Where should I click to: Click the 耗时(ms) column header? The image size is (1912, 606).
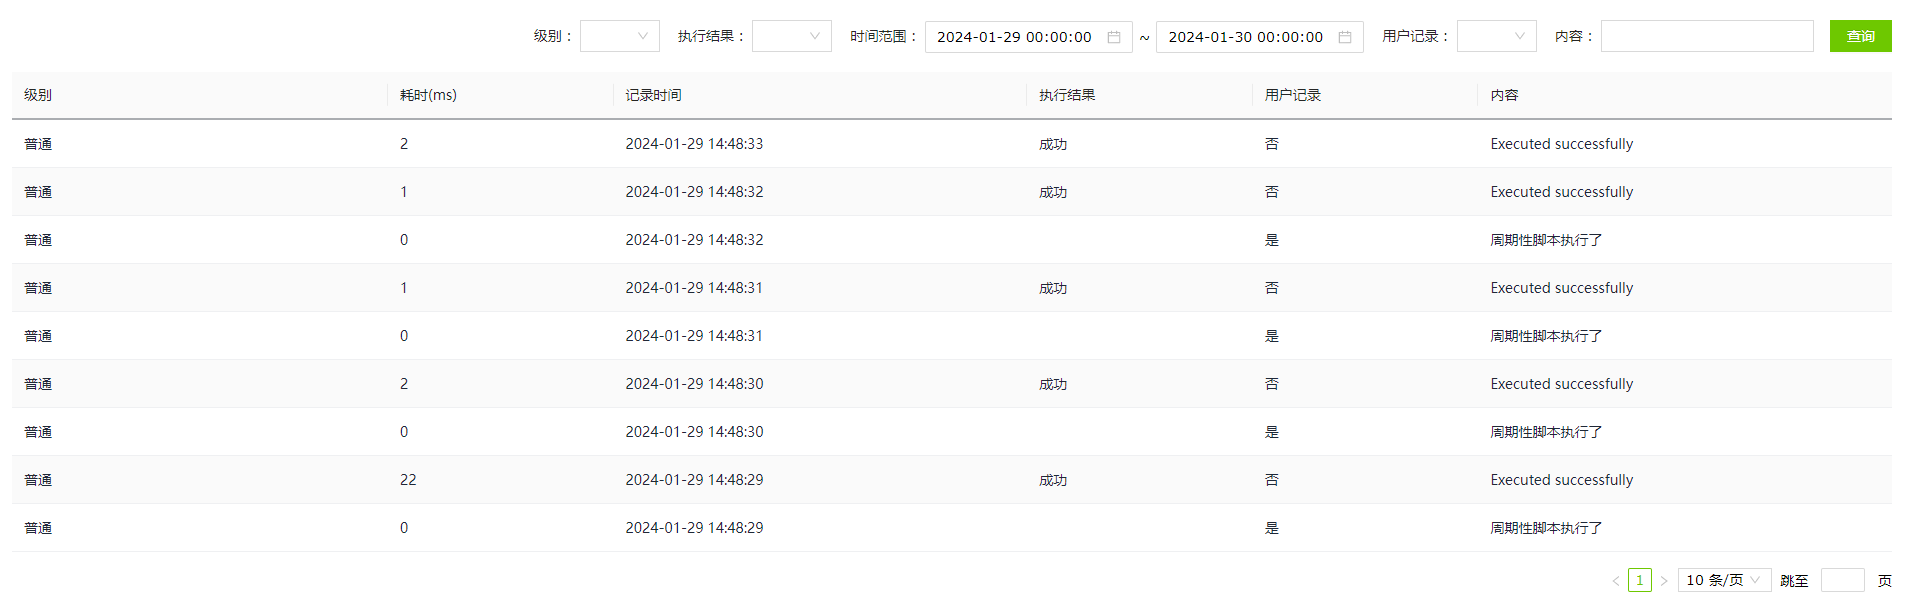pos(428,95)
